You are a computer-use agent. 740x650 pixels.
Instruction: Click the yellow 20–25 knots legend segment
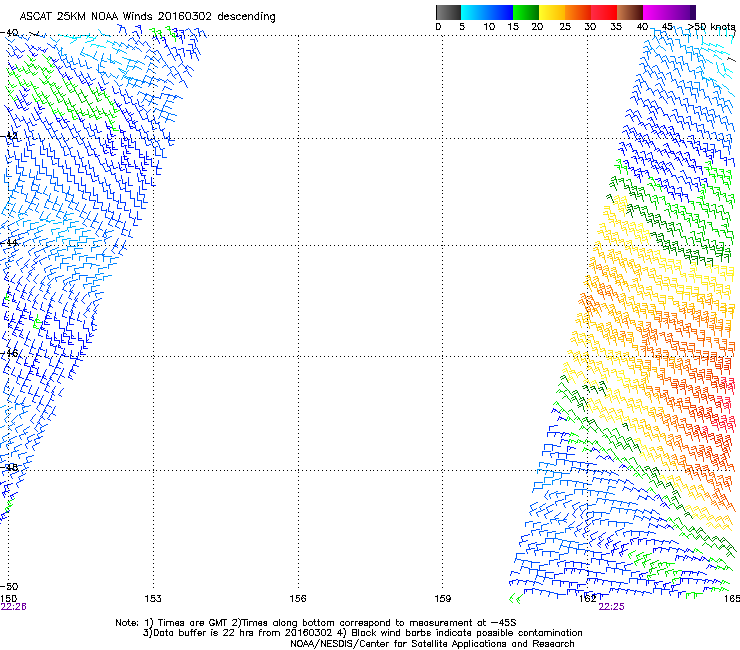[x=552, y=12]
